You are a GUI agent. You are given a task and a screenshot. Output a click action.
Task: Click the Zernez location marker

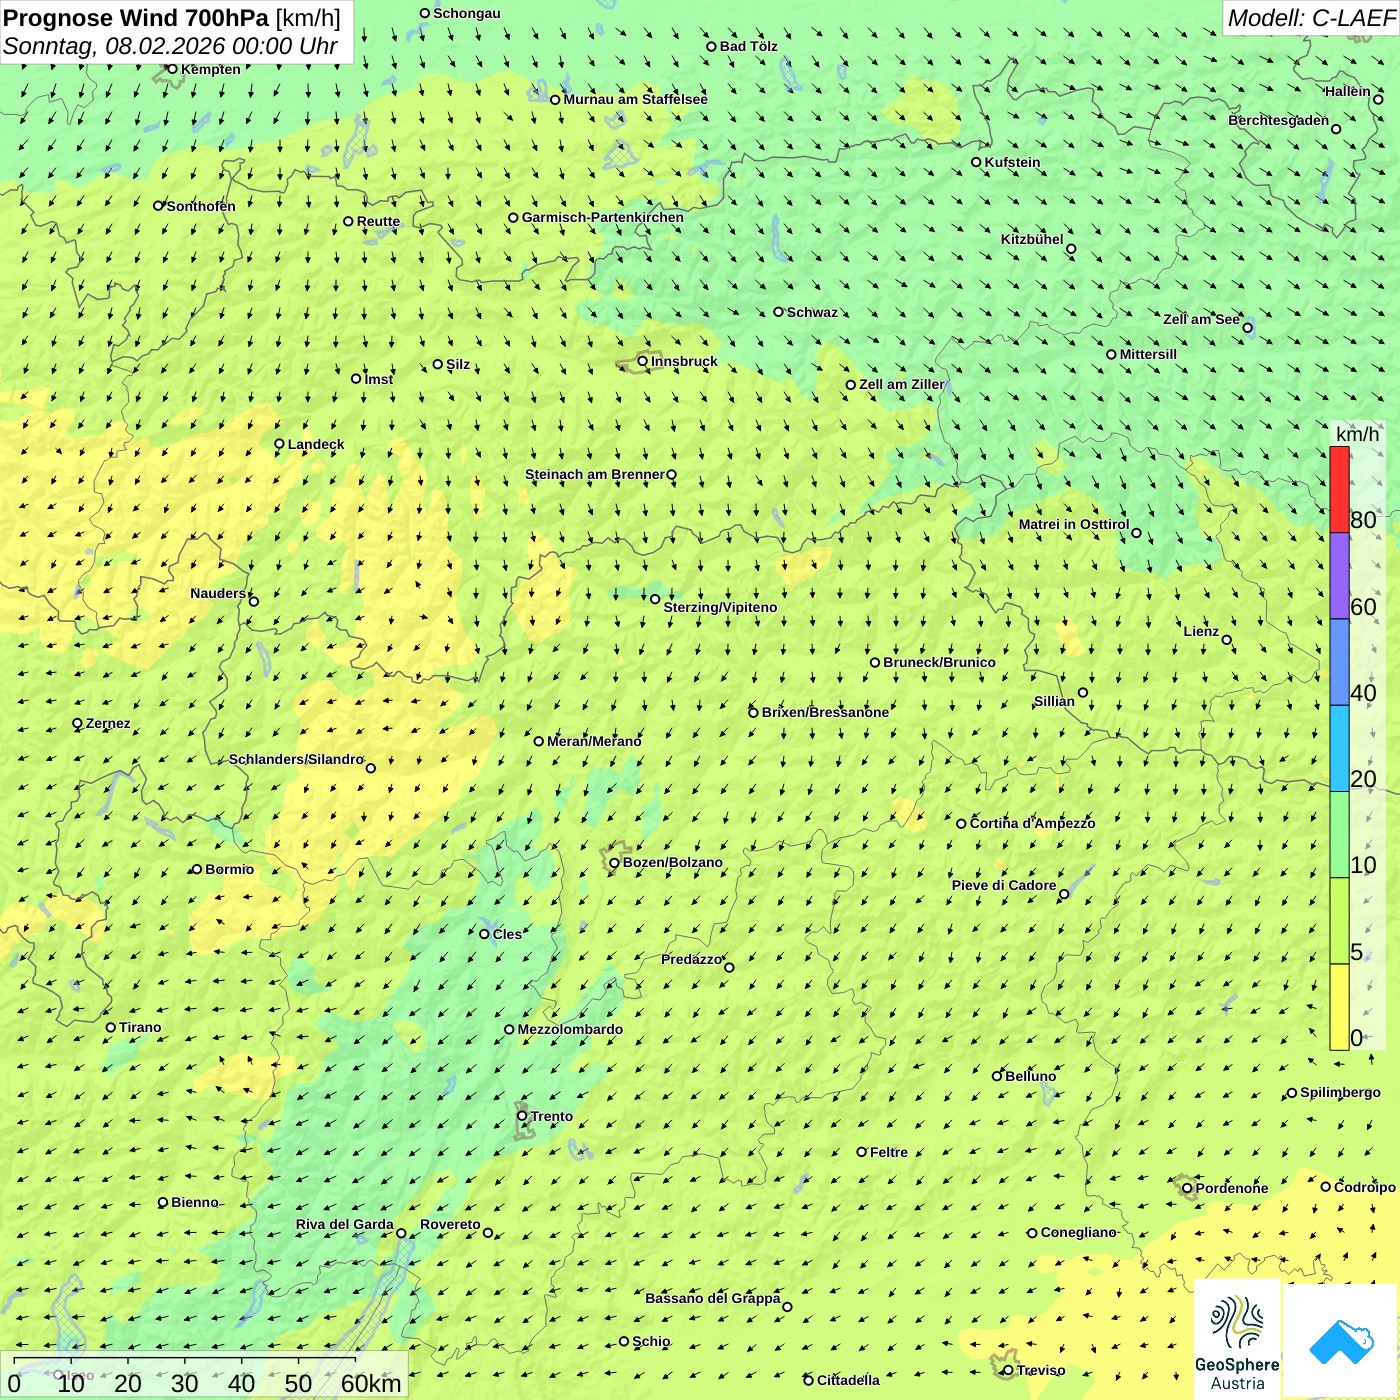click(77, 723)
